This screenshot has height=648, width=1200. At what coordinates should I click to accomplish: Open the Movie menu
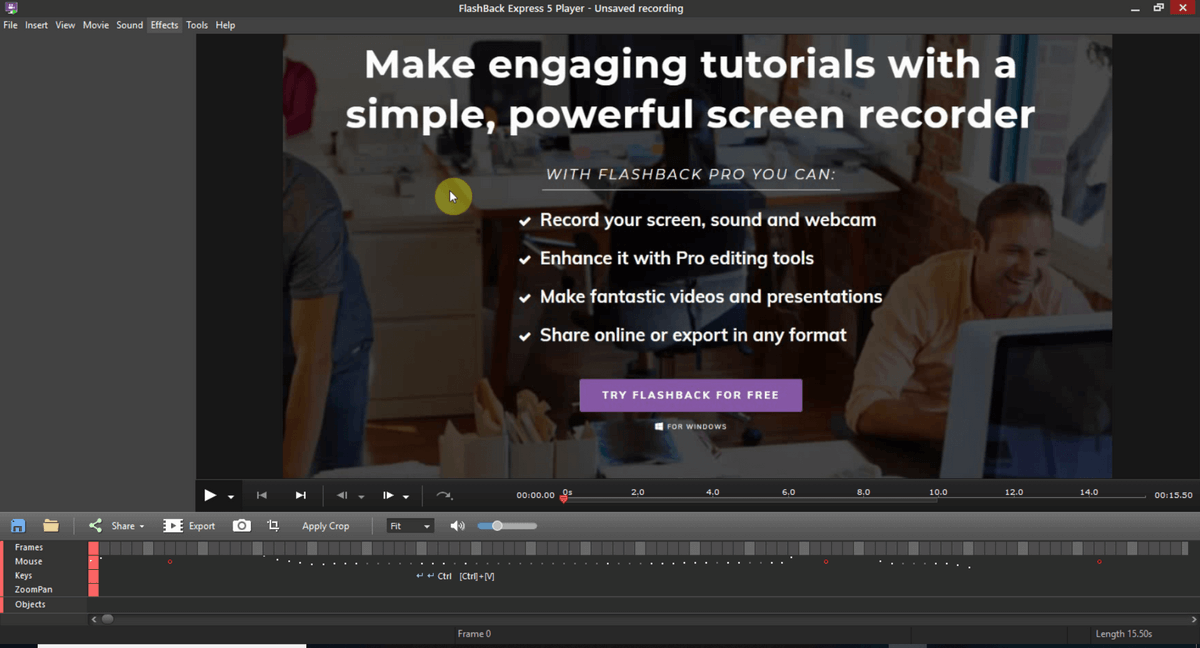[x=96, y=25]
